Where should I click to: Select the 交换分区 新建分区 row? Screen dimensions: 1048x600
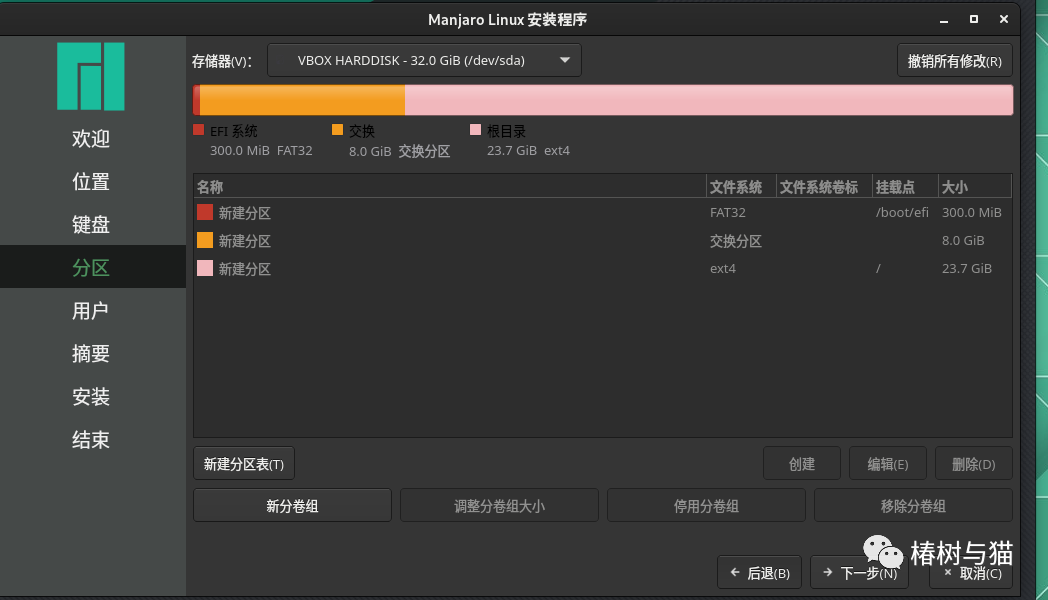[603, 241]
